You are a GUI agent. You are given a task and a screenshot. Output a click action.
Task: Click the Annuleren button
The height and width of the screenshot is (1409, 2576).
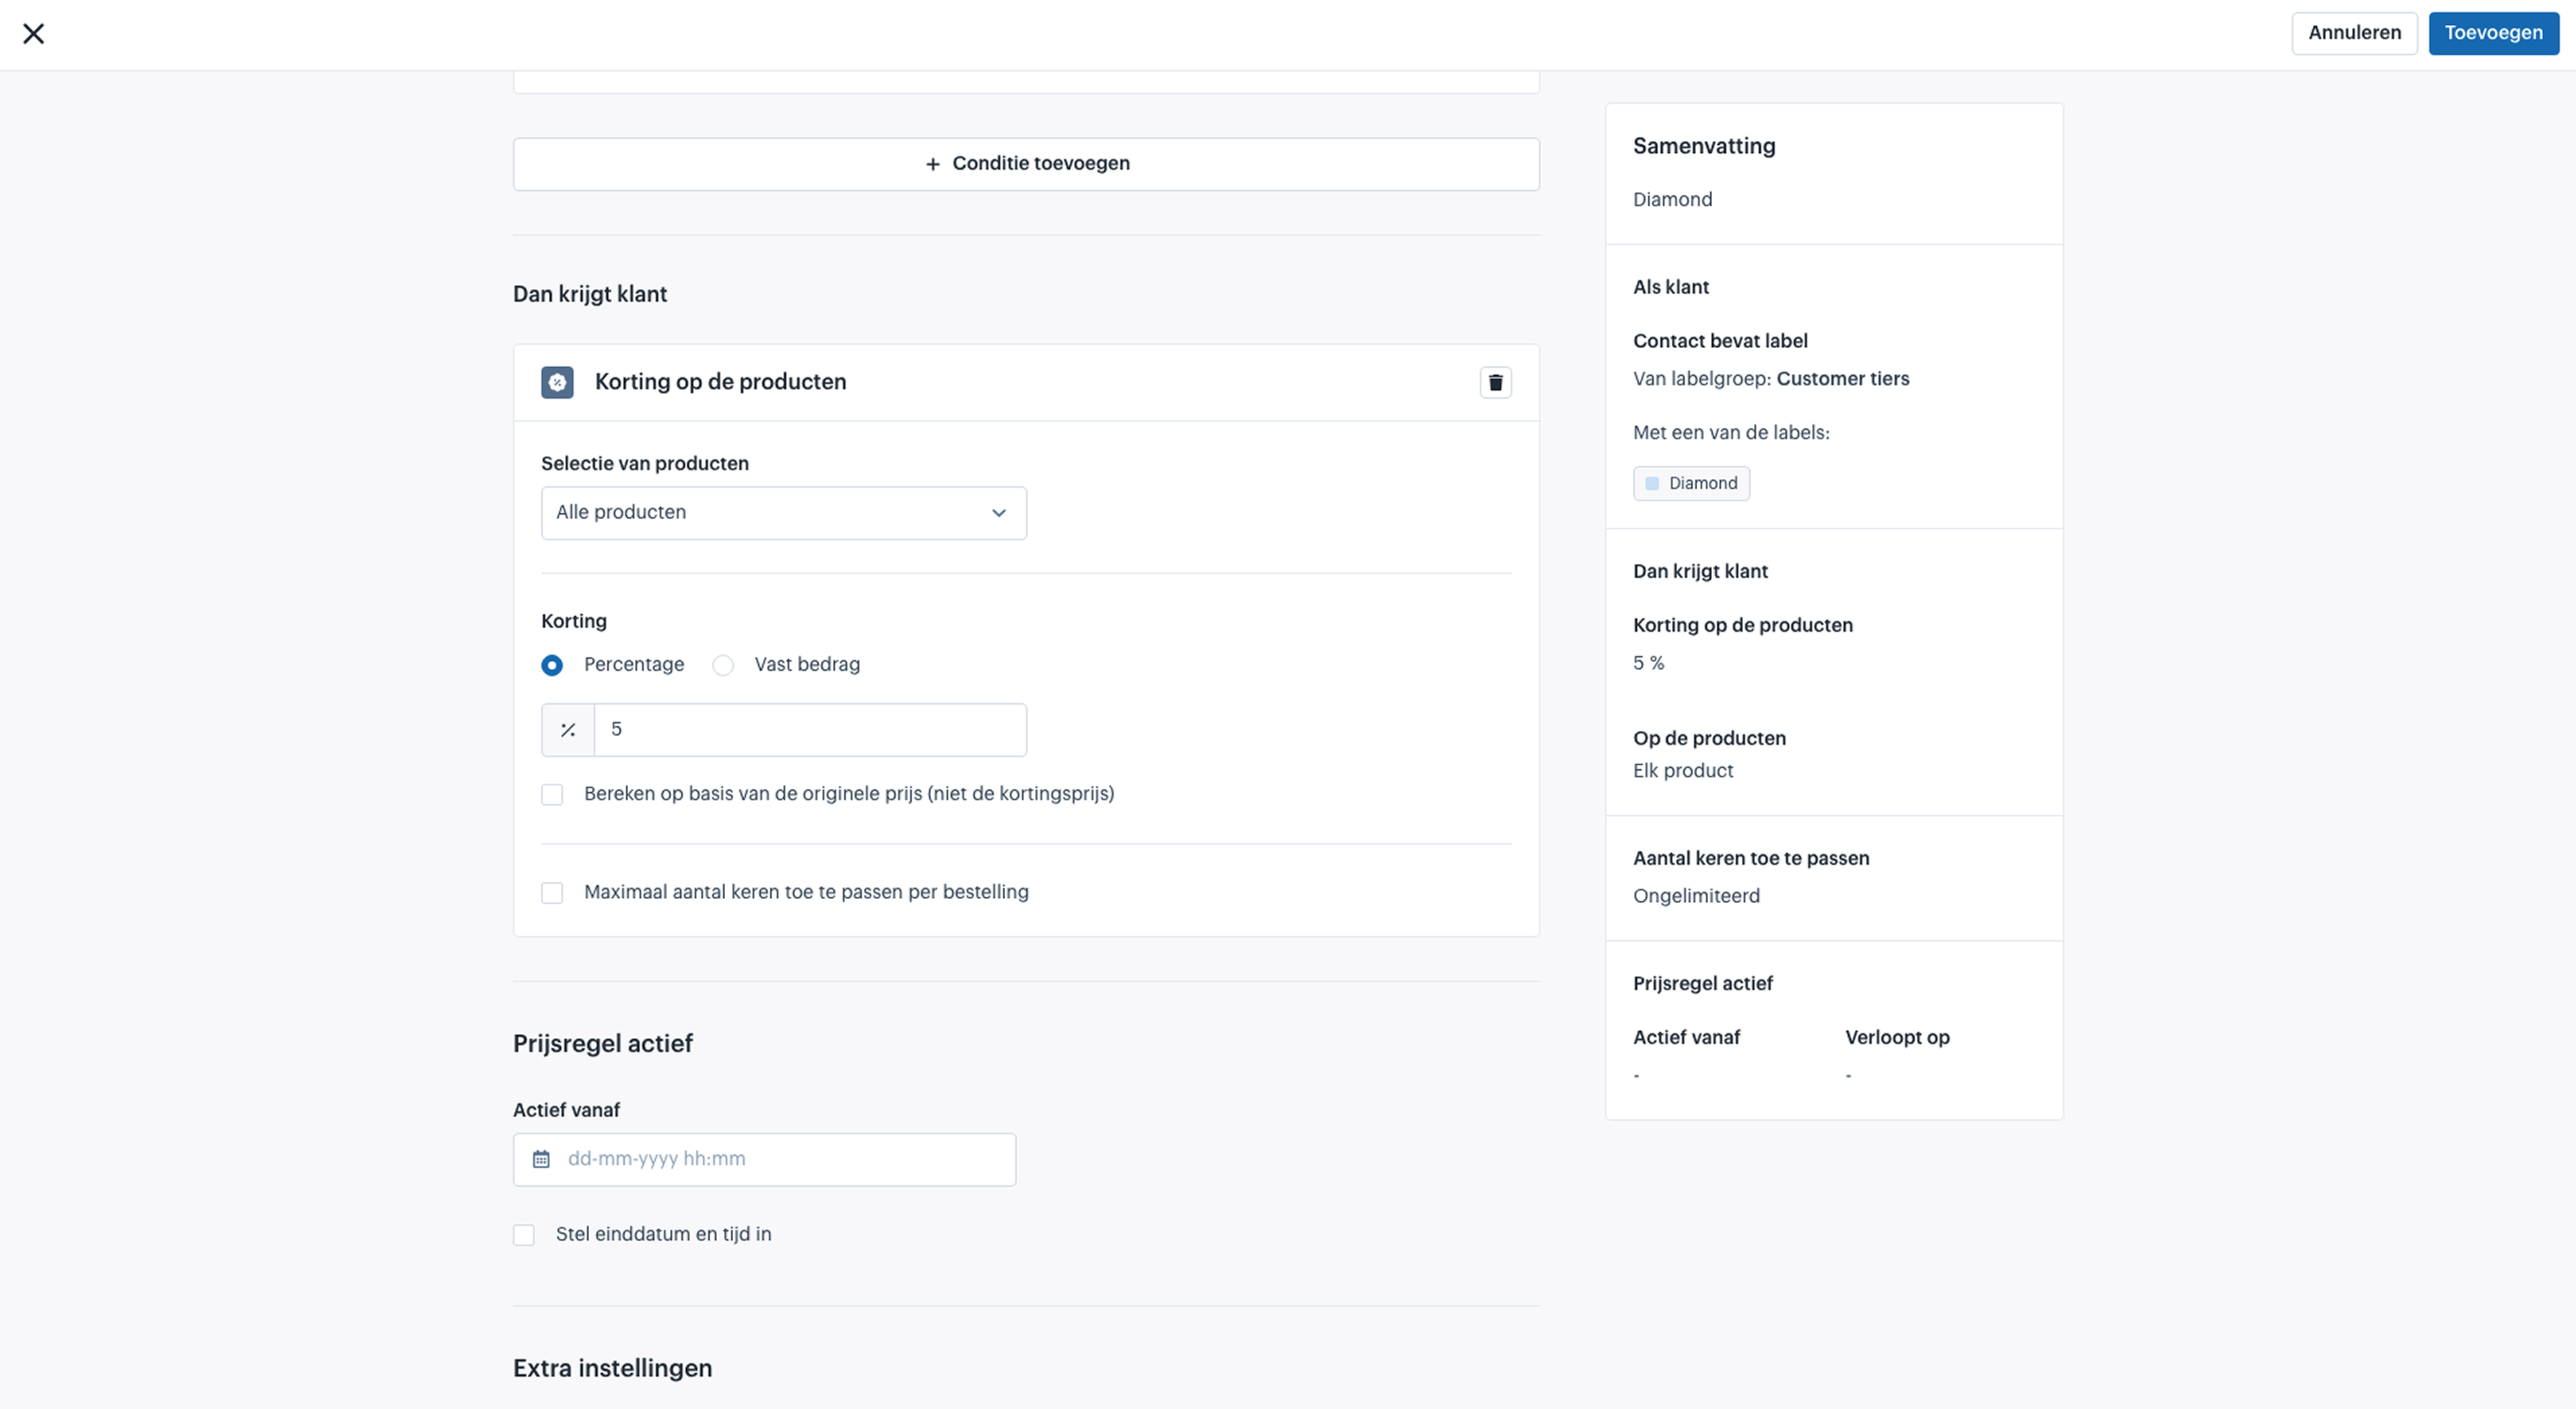point(2354,33)
